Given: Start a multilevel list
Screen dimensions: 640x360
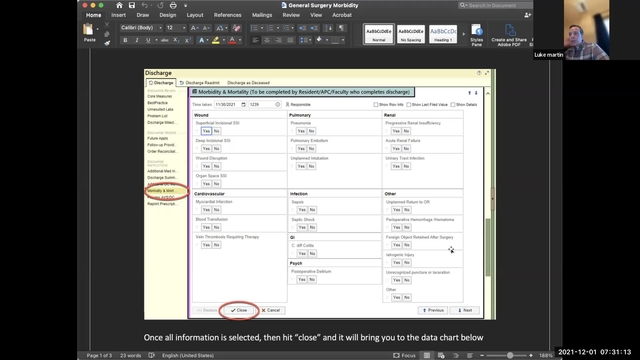Looking at the screenshot, I should [286, 28].
